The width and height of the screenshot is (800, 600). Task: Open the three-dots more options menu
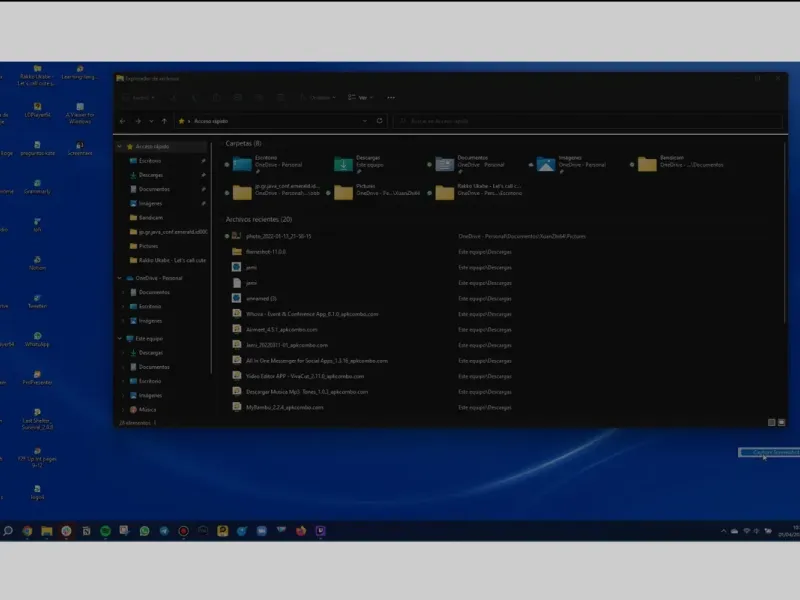click(x=391, y=98)
